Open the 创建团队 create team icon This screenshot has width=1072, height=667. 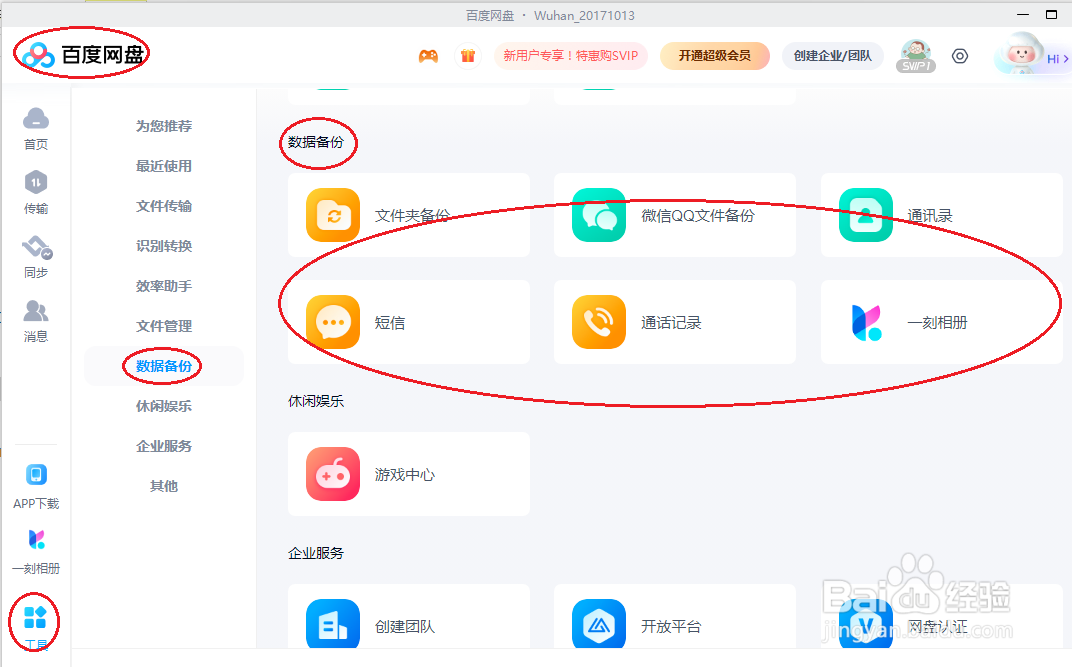(333, 623)
